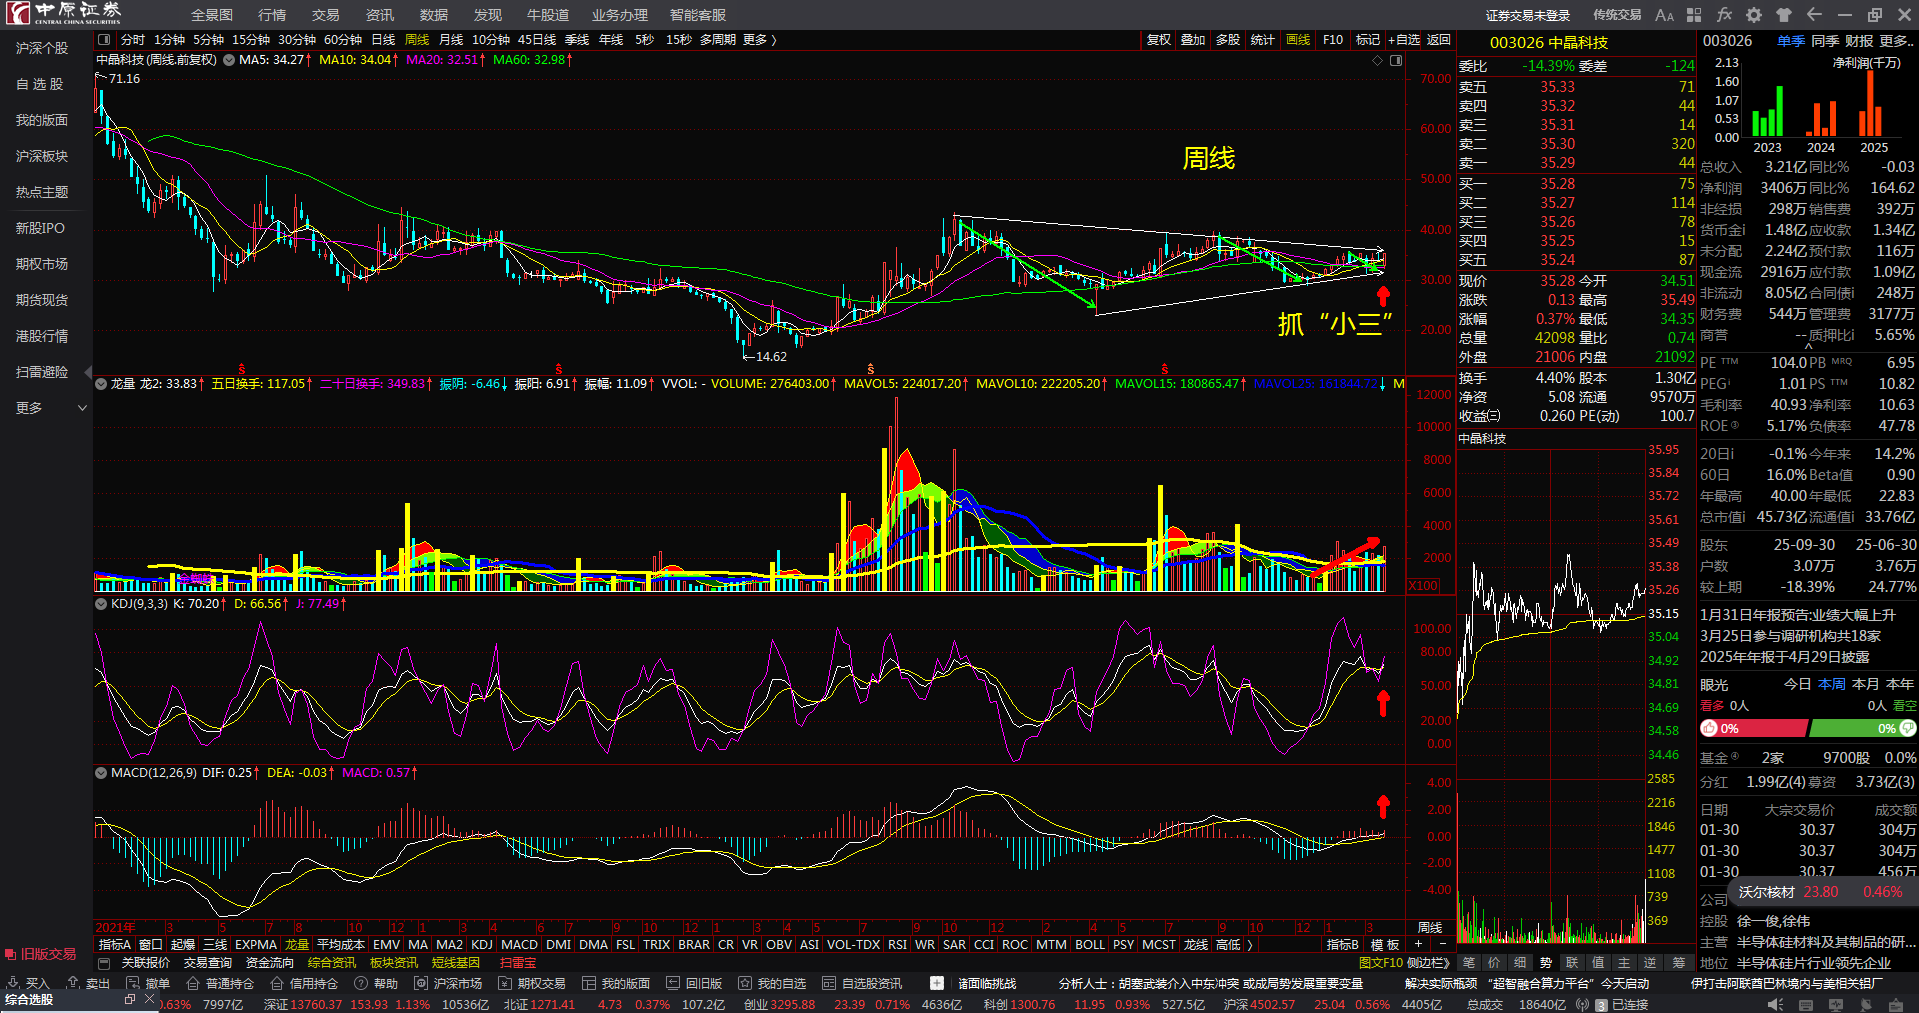Go back with the left arrow icon

click(x=1814, y=15)
